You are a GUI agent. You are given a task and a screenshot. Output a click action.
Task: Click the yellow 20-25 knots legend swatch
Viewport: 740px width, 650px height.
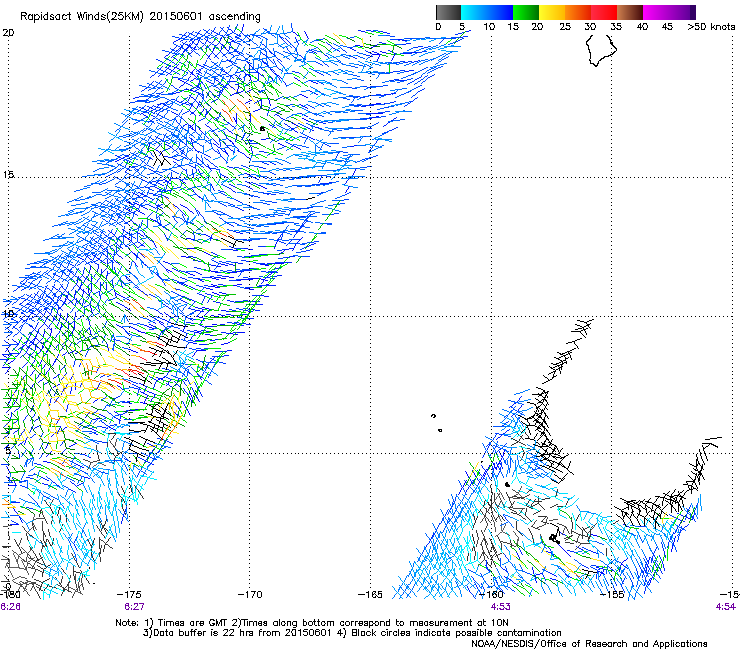click(x=552, y=12)
